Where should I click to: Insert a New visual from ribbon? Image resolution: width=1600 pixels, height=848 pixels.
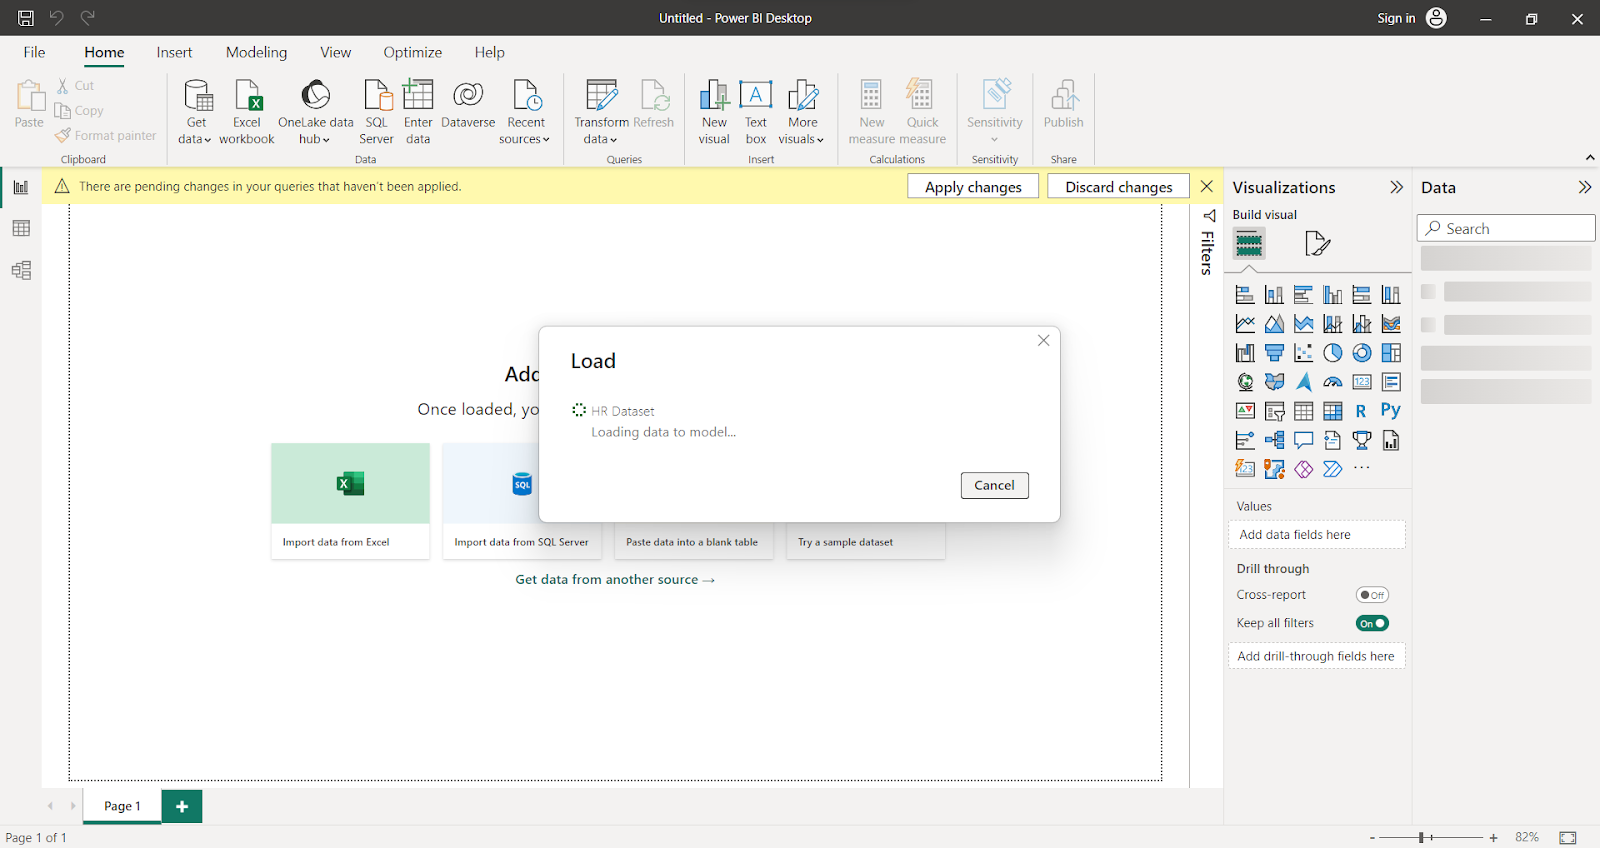[714, 112]
